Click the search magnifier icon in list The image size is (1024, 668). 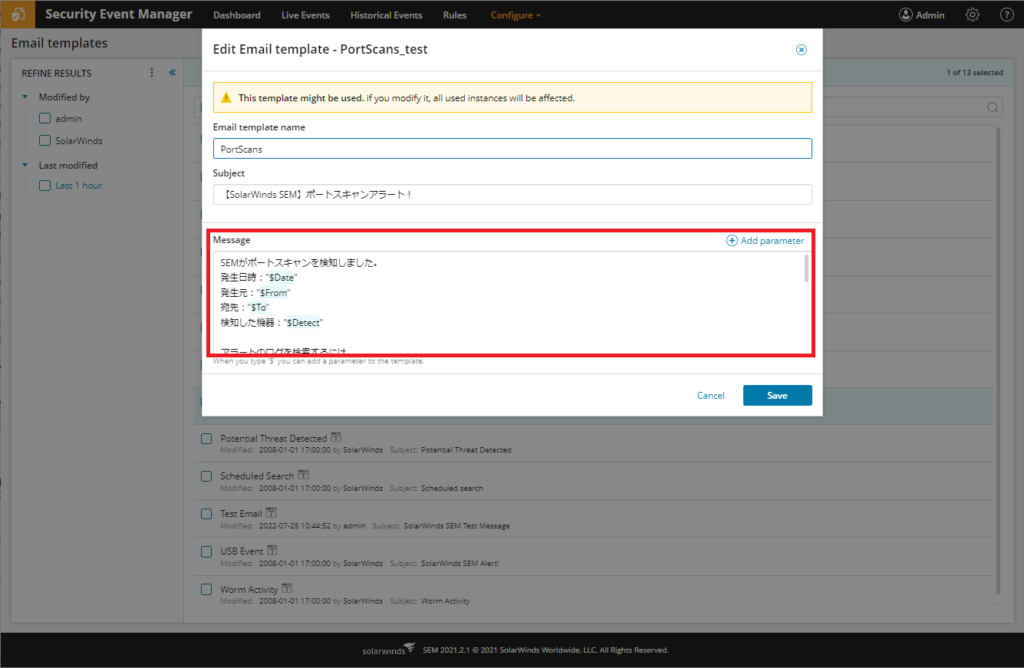pyautogui.click(x=993, y=108)
